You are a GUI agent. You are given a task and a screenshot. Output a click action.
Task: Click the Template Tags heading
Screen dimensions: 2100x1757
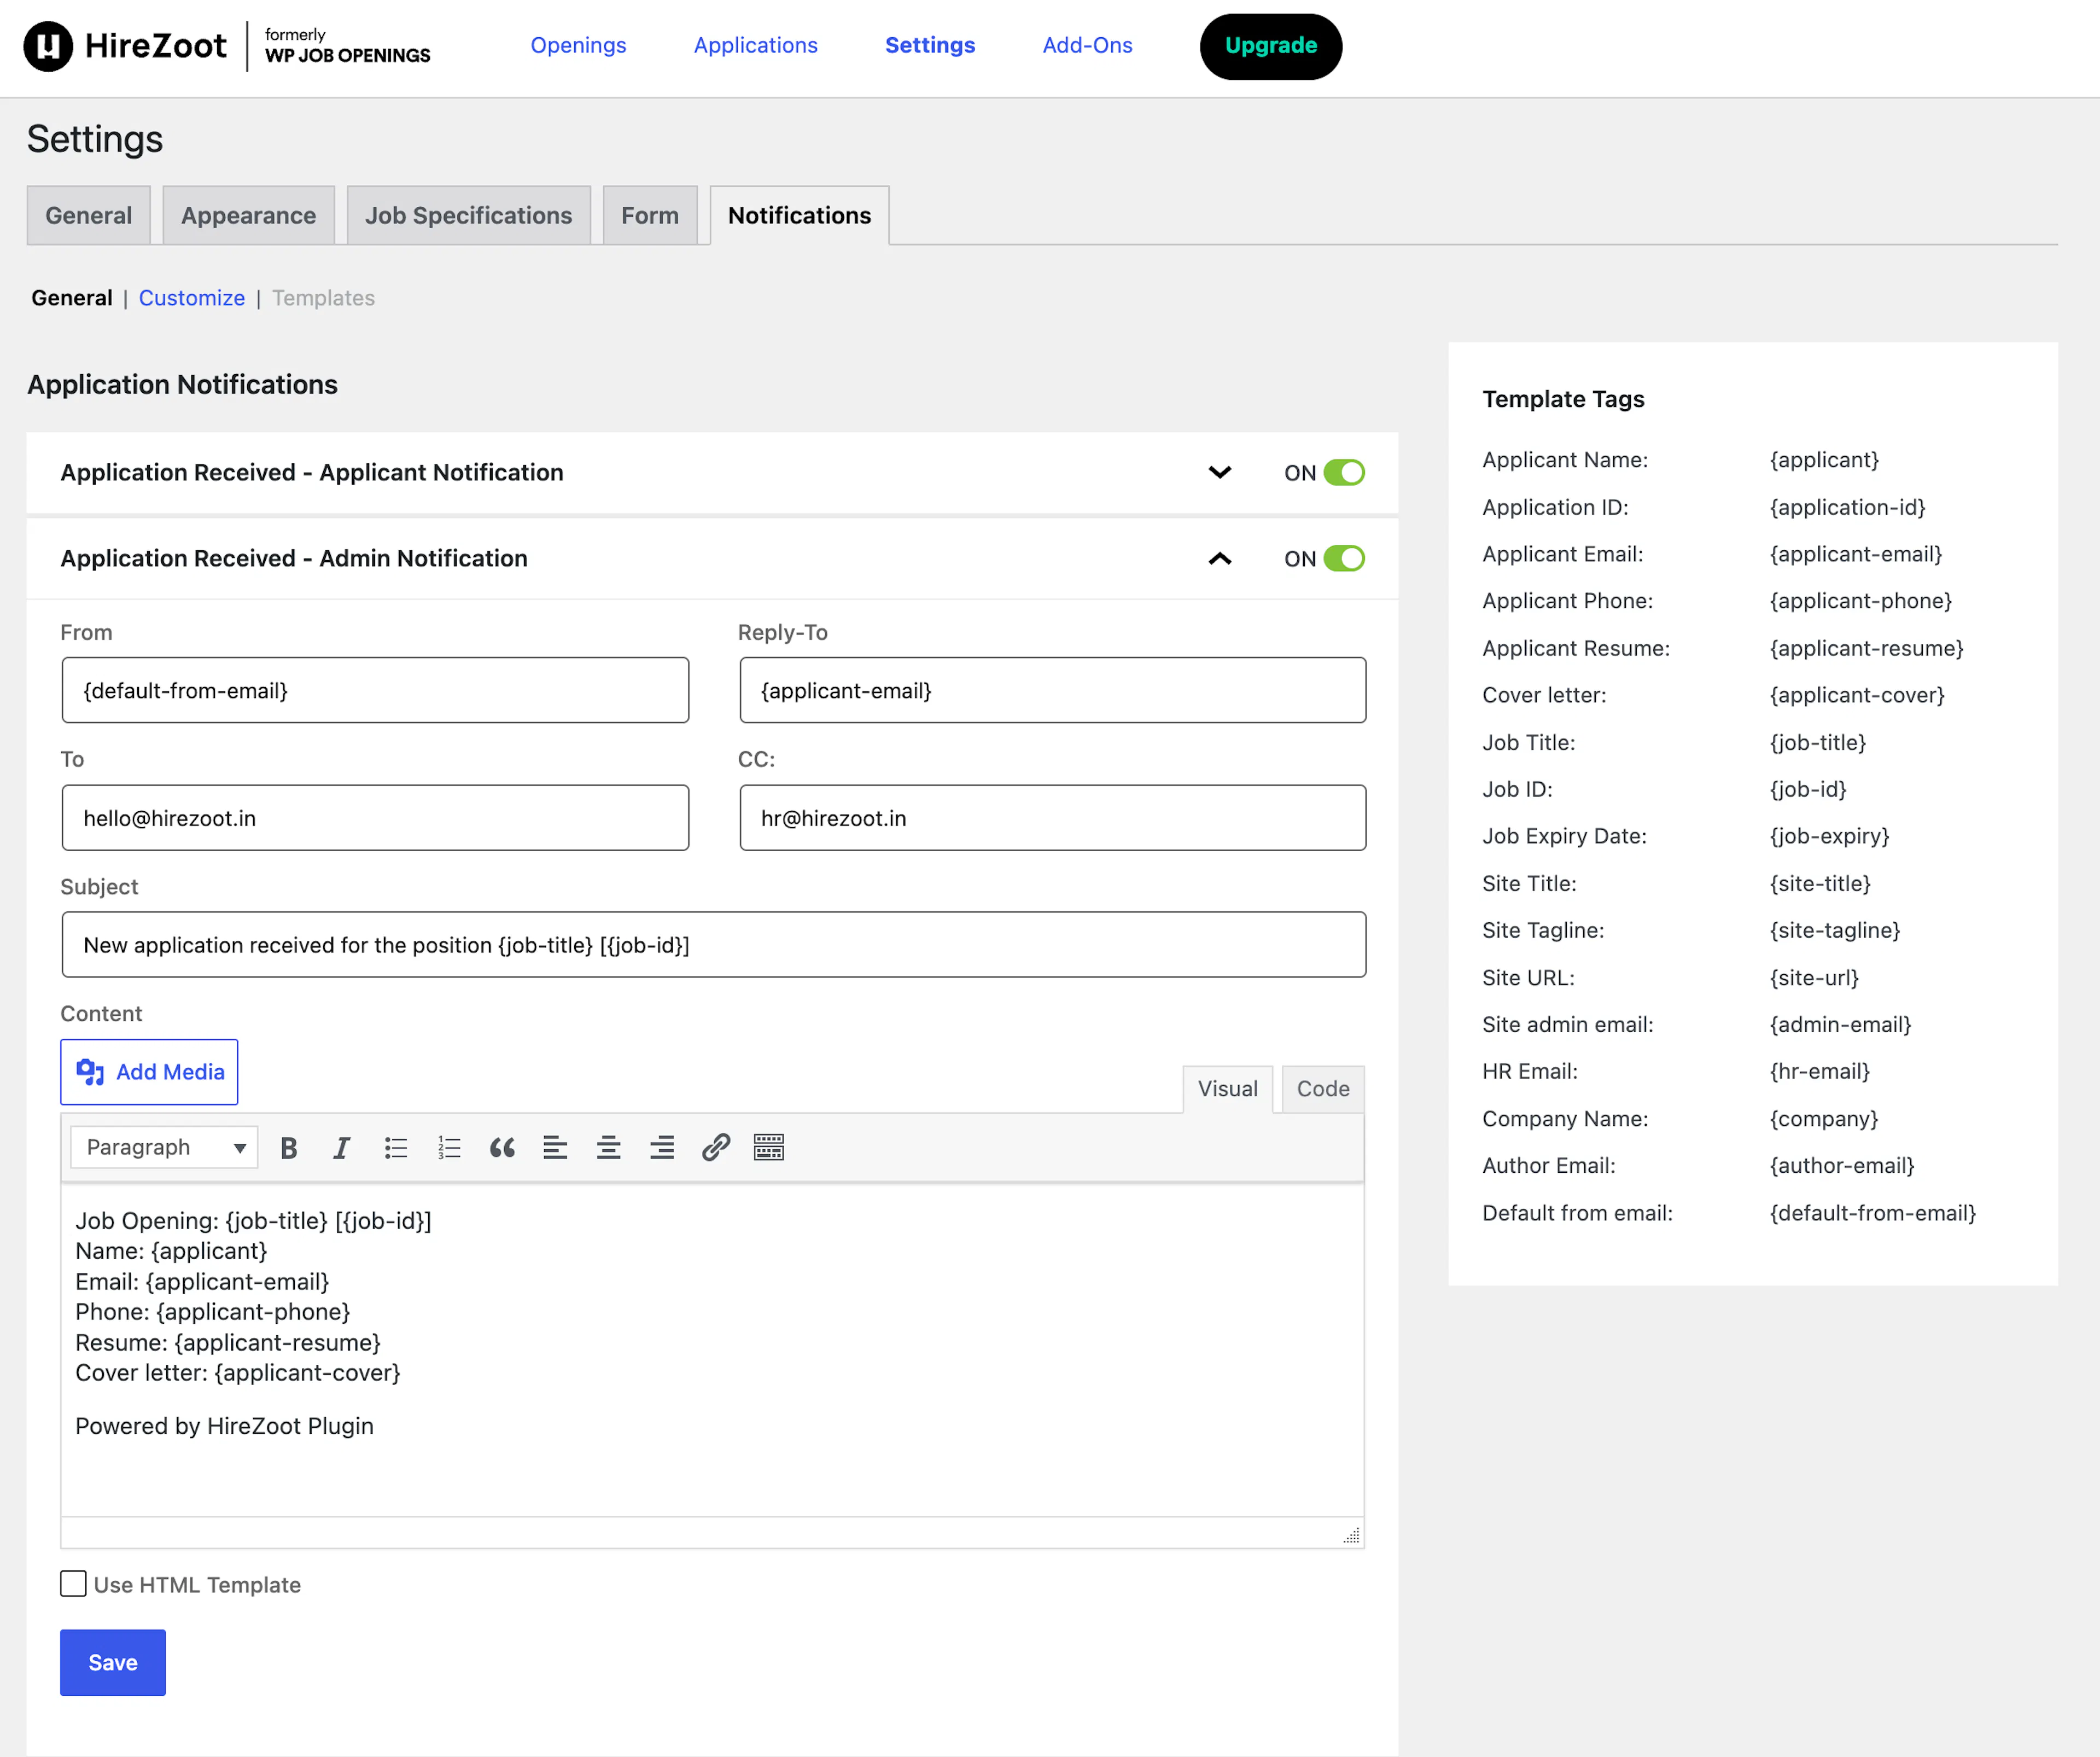coord(1563,399)
